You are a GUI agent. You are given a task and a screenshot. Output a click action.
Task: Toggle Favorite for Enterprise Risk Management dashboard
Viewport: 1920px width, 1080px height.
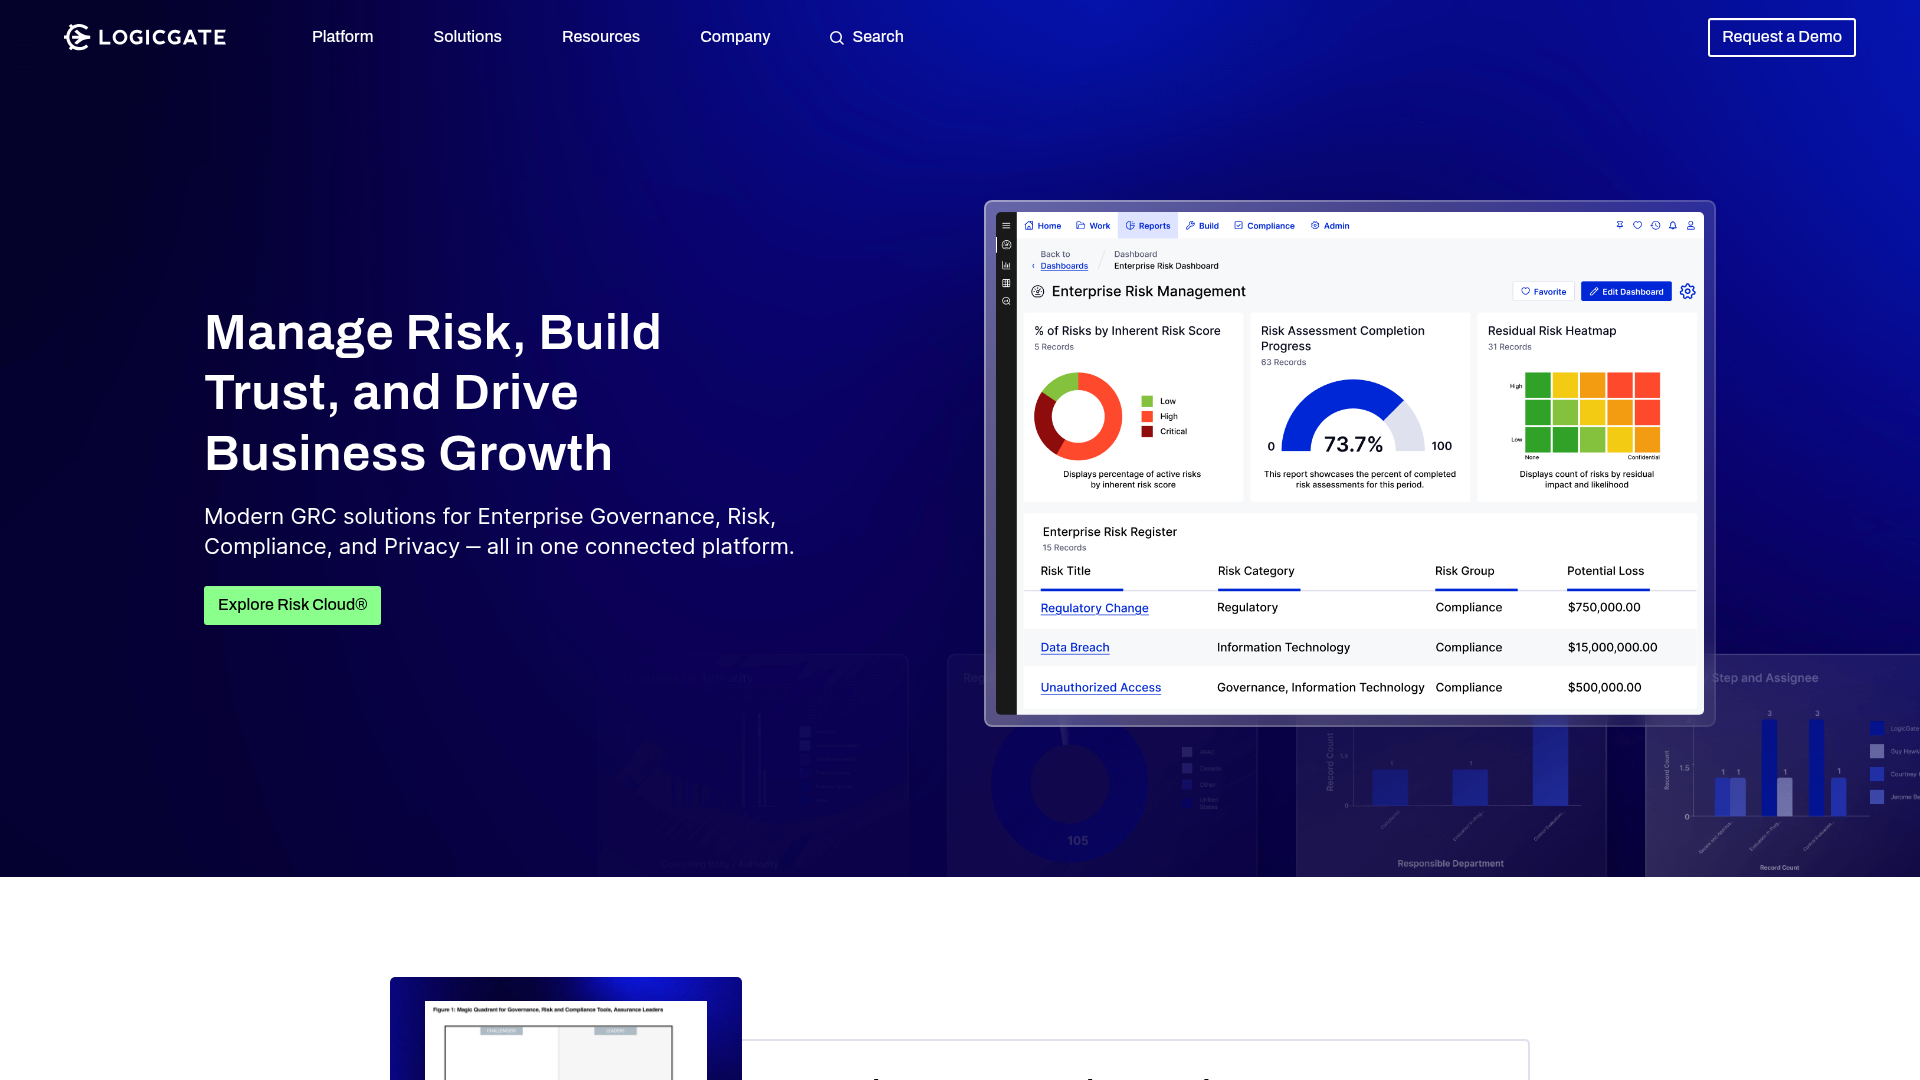(1543, 291)
